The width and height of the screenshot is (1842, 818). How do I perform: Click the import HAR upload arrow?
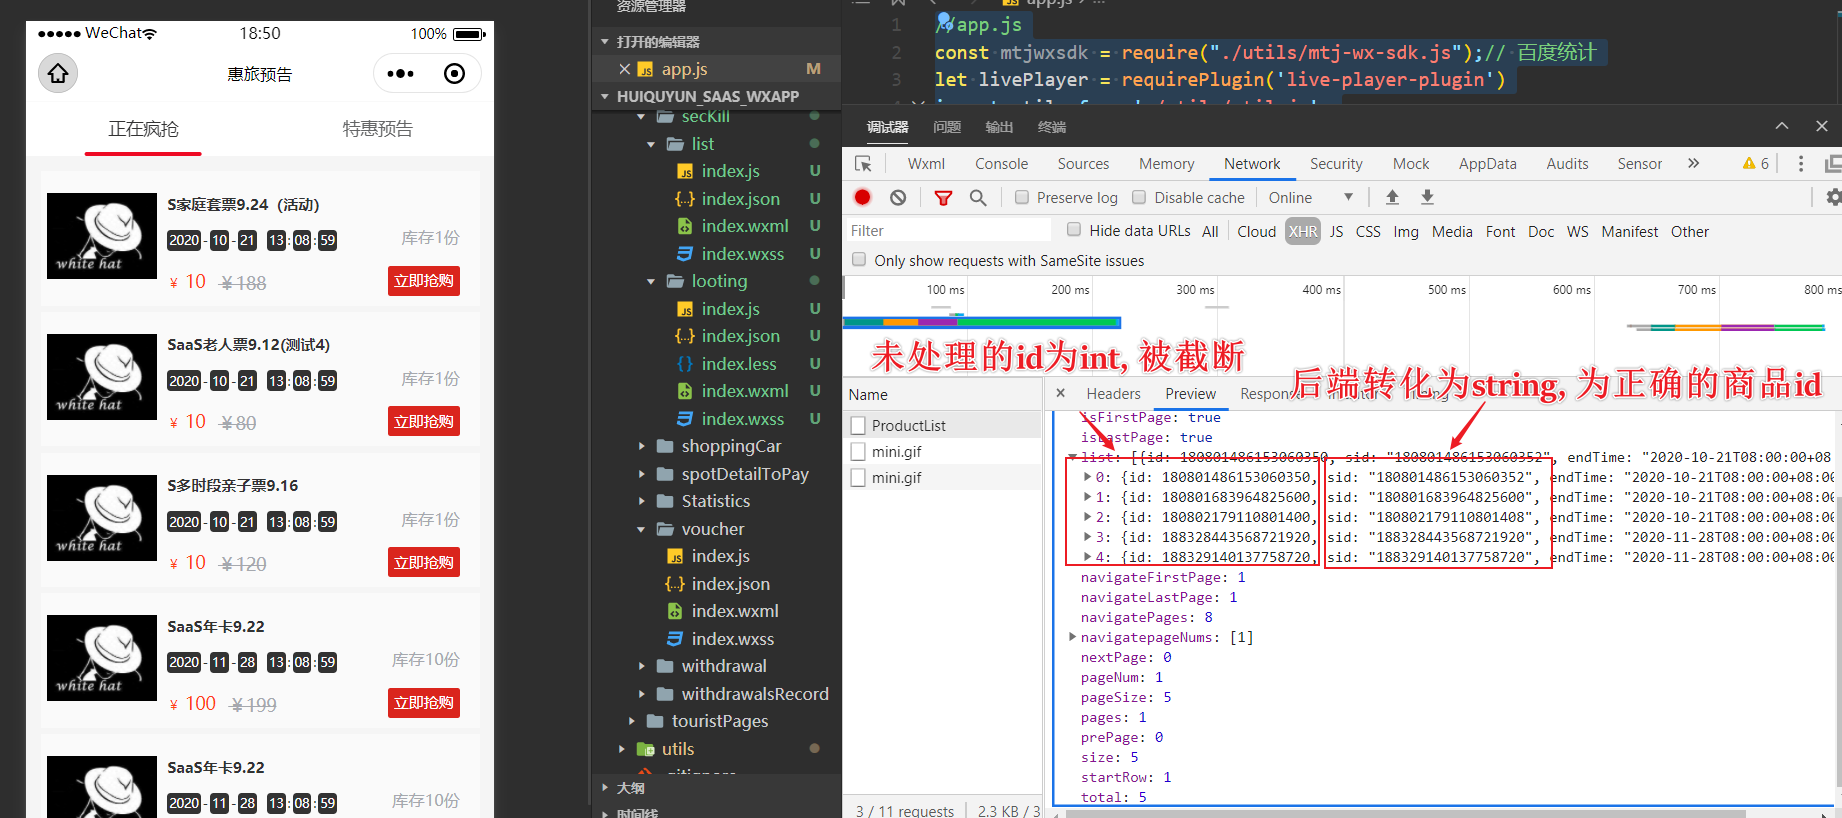pyautogui.click(x=1392, y=198)
